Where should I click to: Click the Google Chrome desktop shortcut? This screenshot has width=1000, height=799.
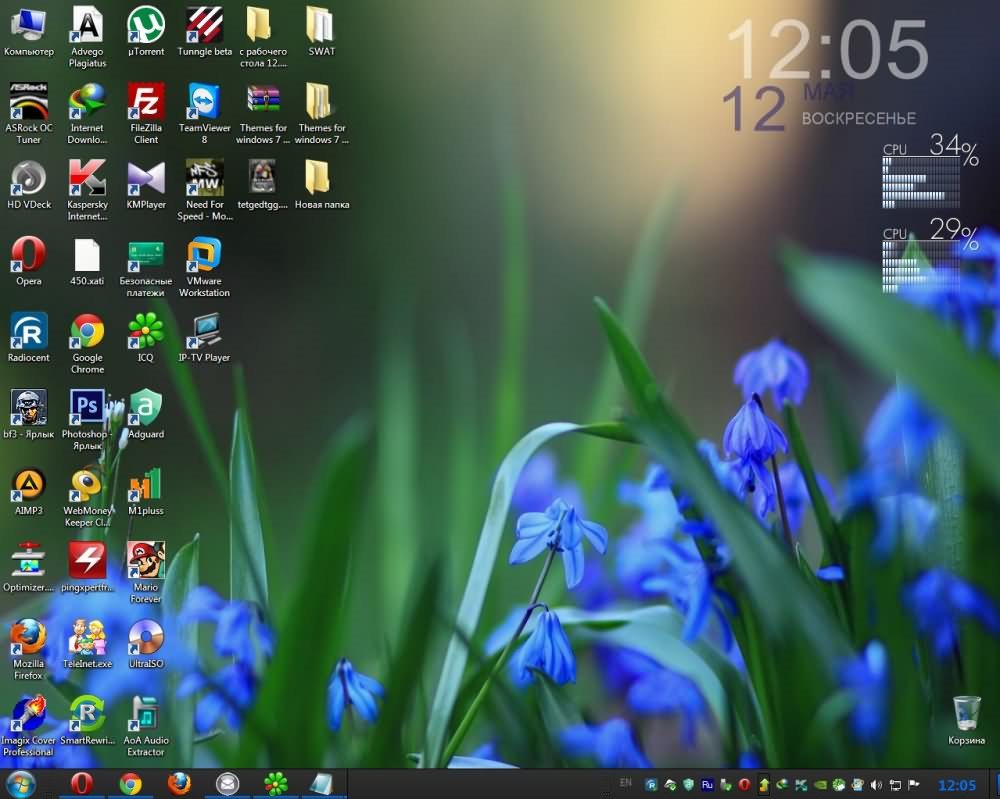click(87, 332)
